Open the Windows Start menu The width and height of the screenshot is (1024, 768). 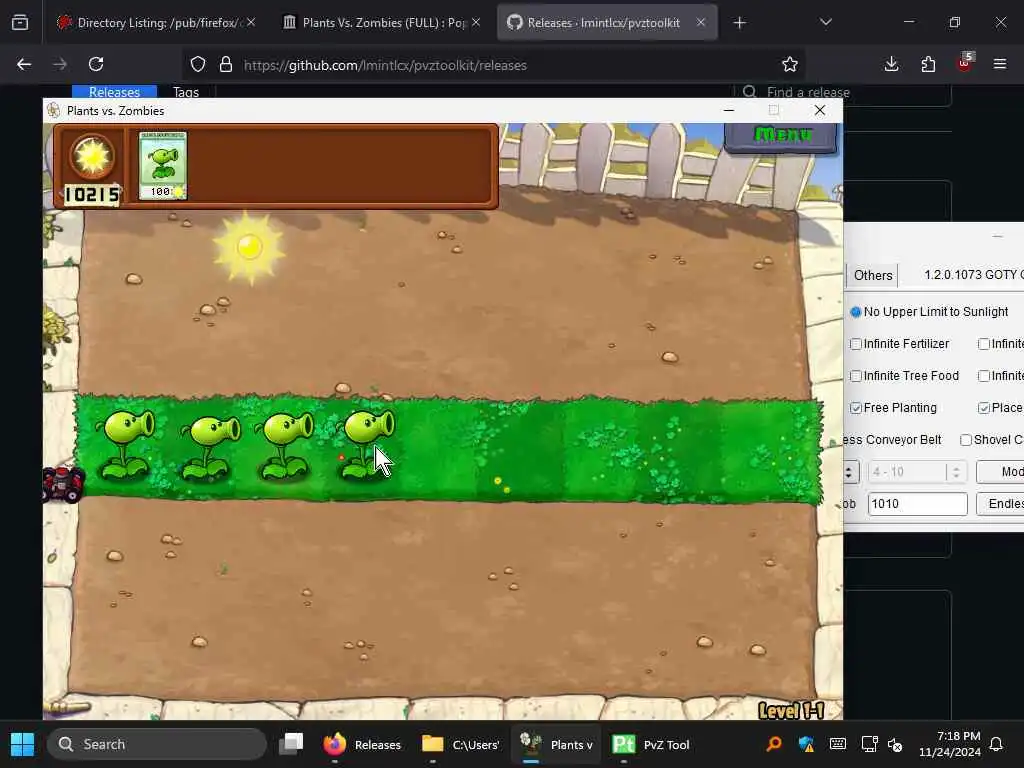tap(22, 744)
